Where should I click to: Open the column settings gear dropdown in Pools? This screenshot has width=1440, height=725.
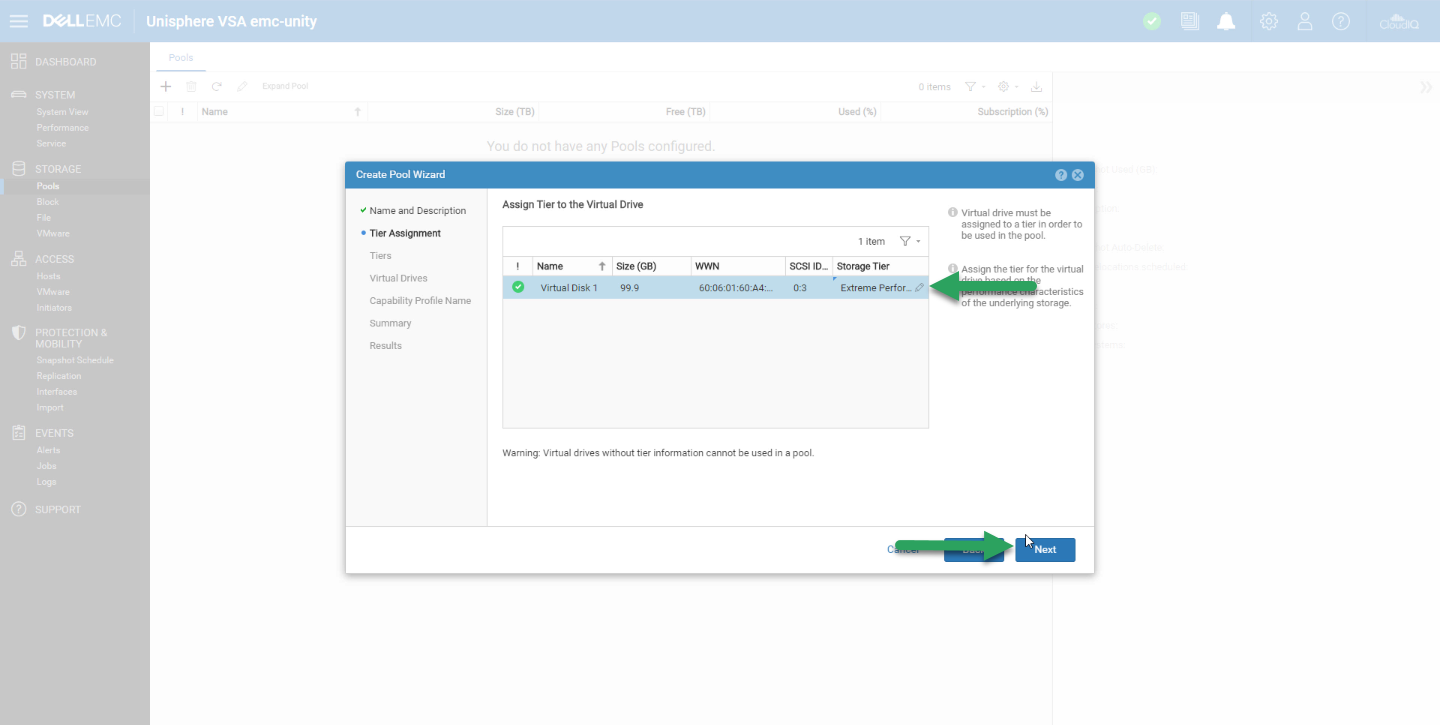pyautogui.click(x=1008, y=87)
